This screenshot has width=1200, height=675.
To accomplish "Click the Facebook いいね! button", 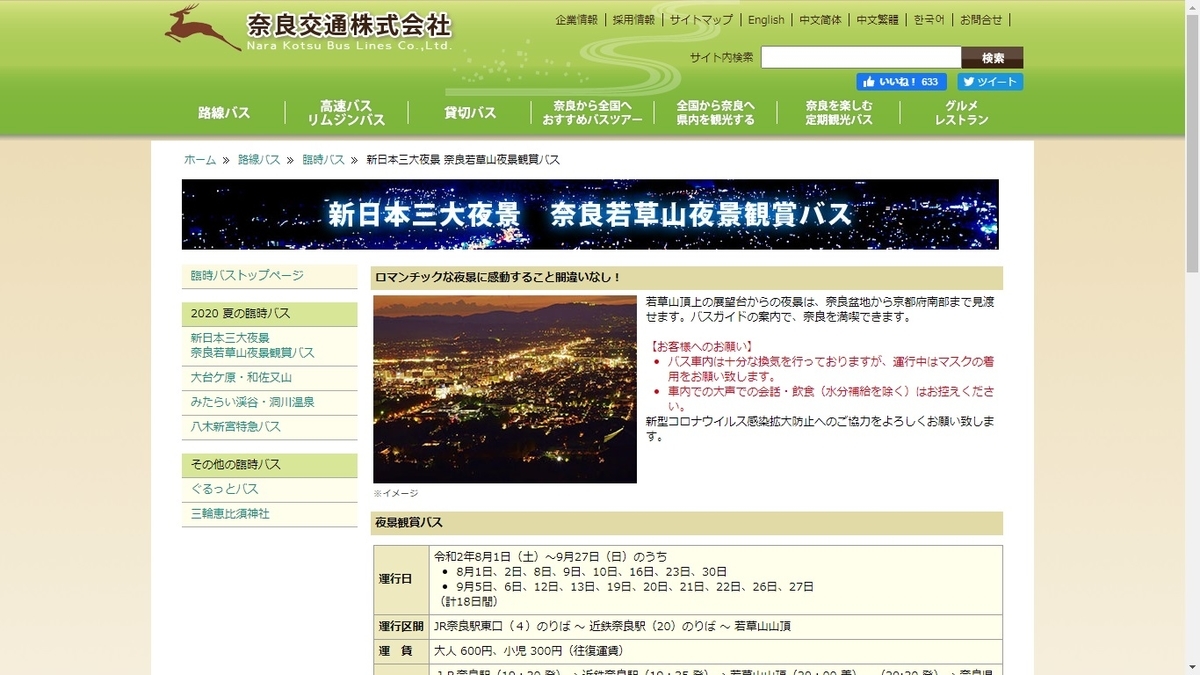I will (901, 82).
